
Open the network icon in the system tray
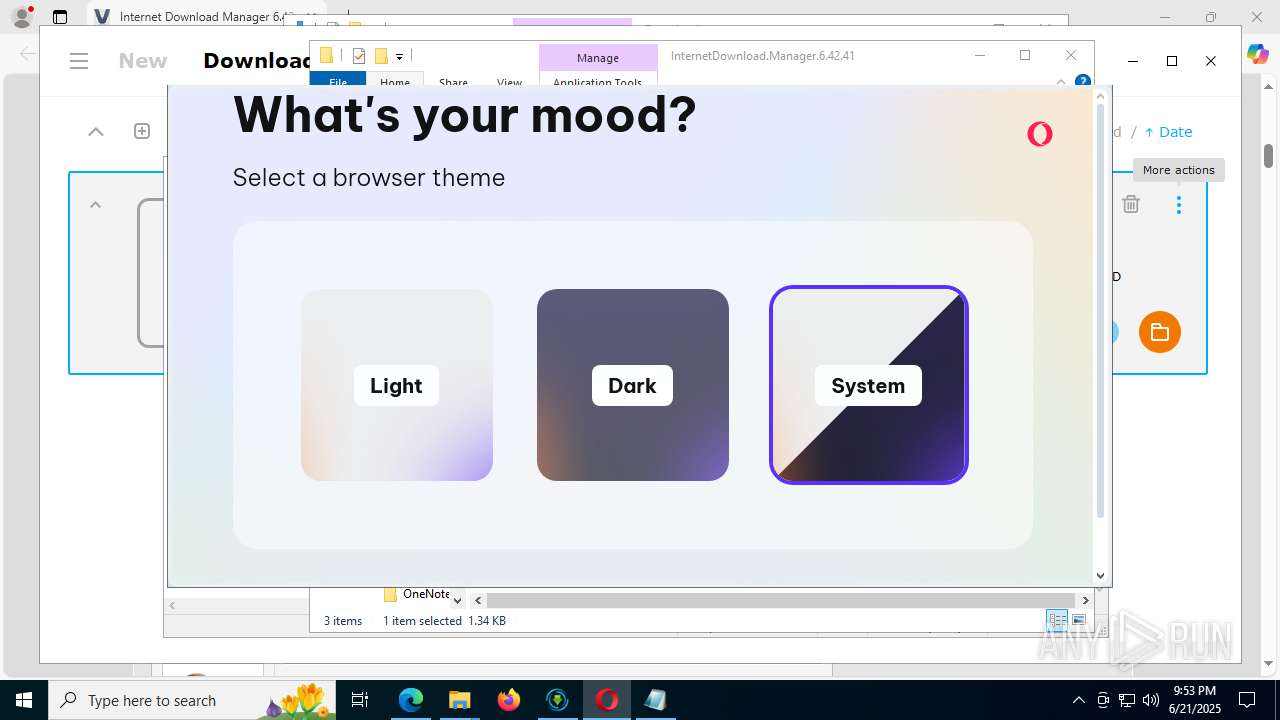coord(1127,700)
